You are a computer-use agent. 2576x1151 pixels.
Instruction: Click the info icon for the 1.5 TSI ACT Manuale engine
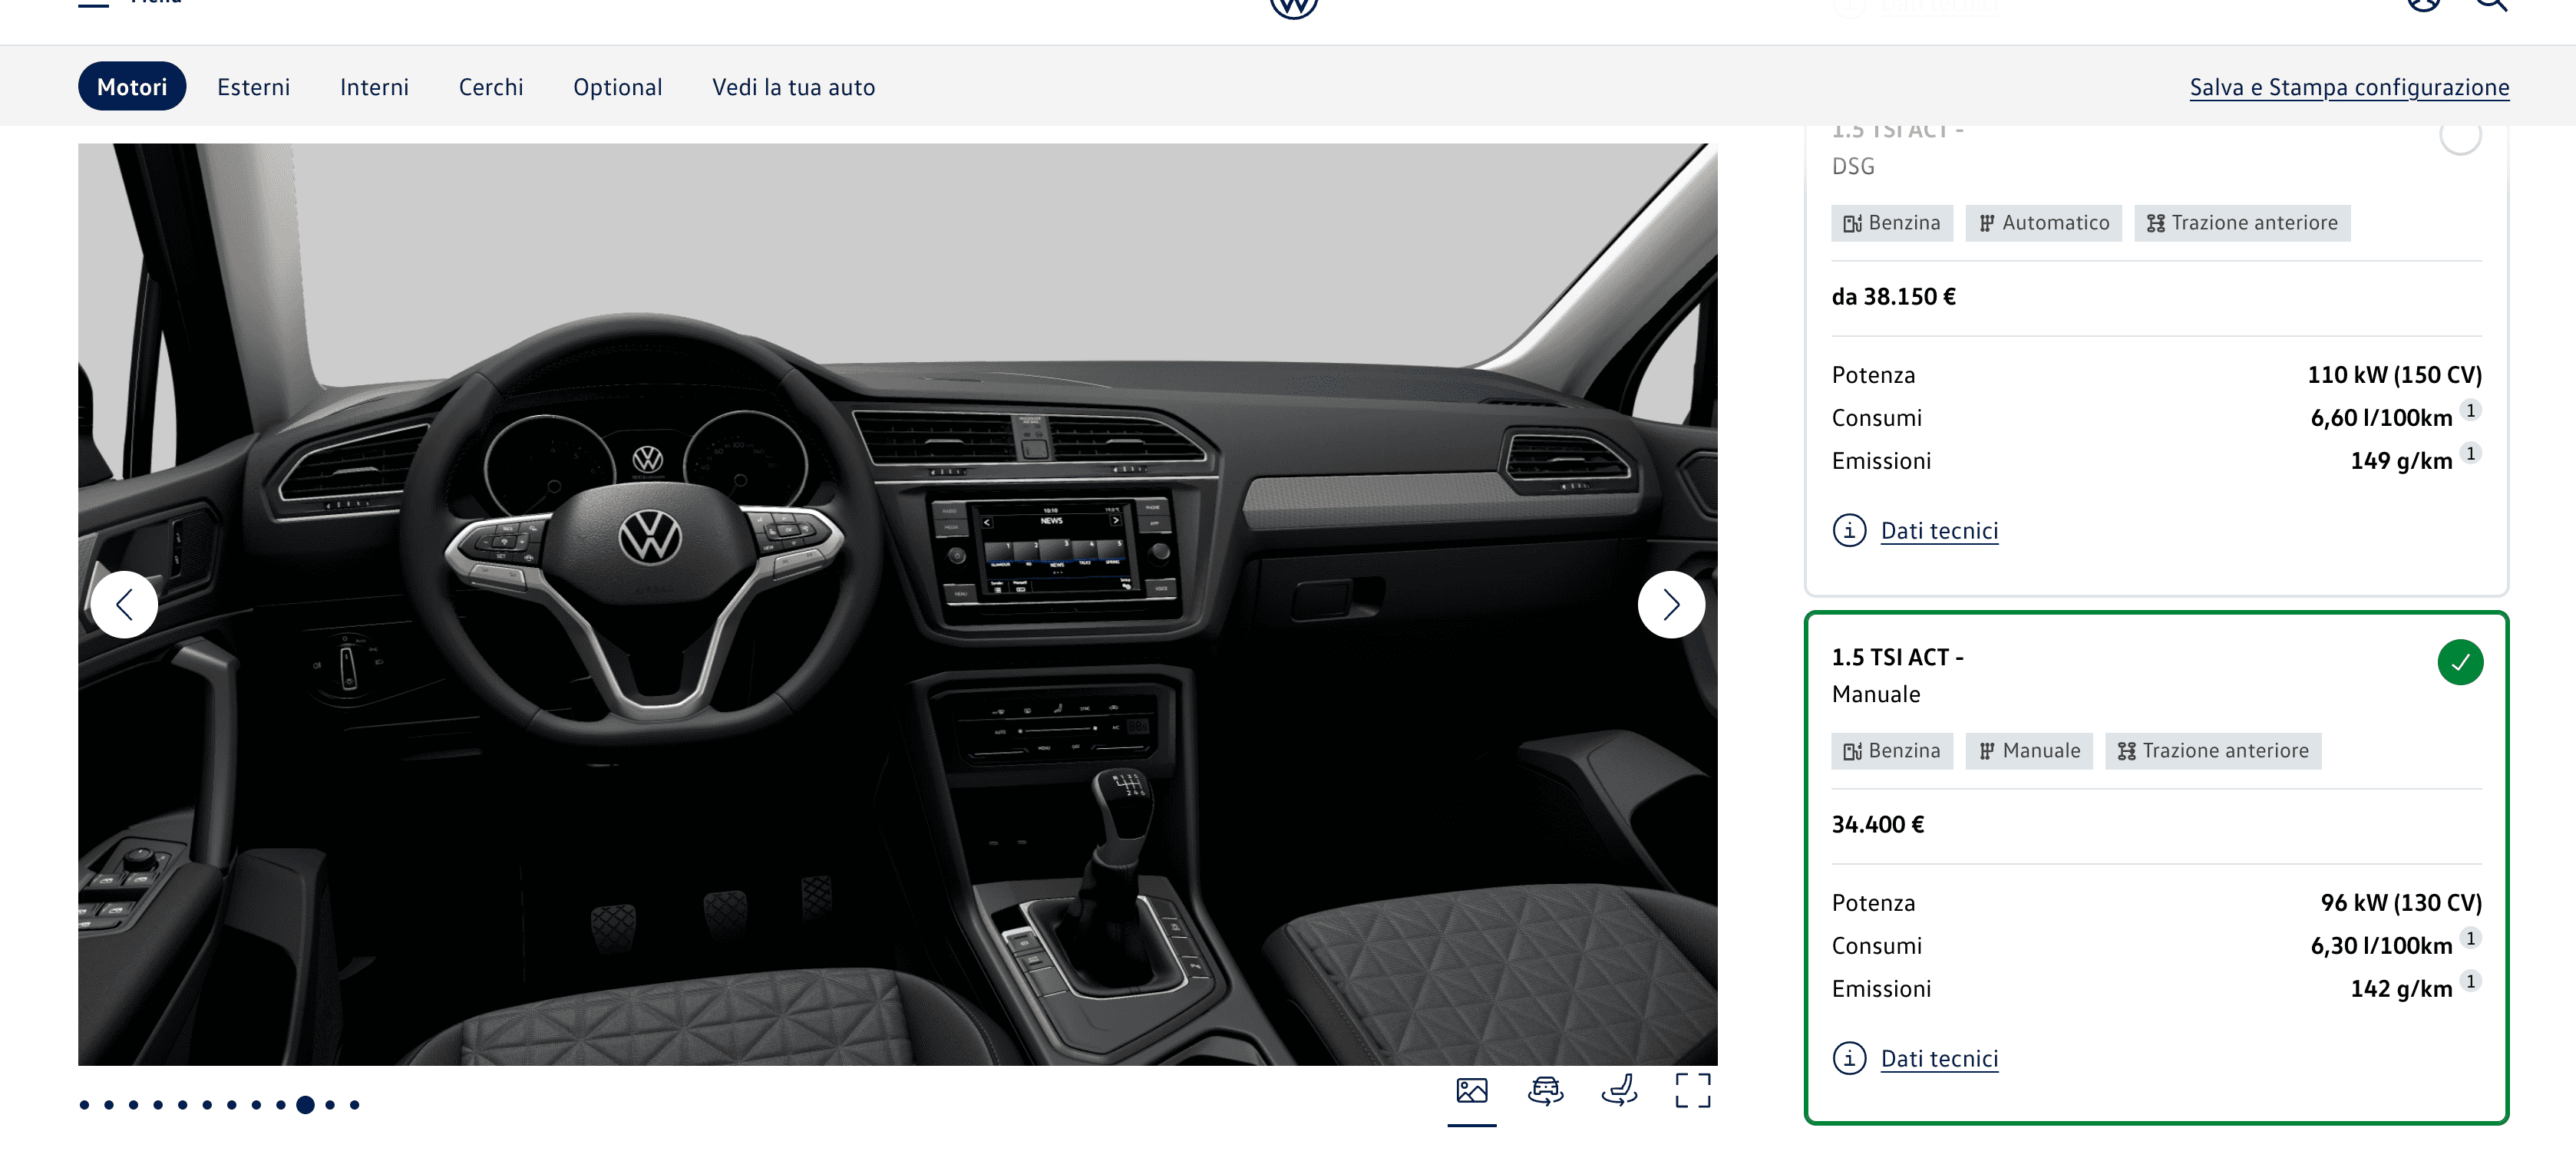click(x=1849, y=1058)
